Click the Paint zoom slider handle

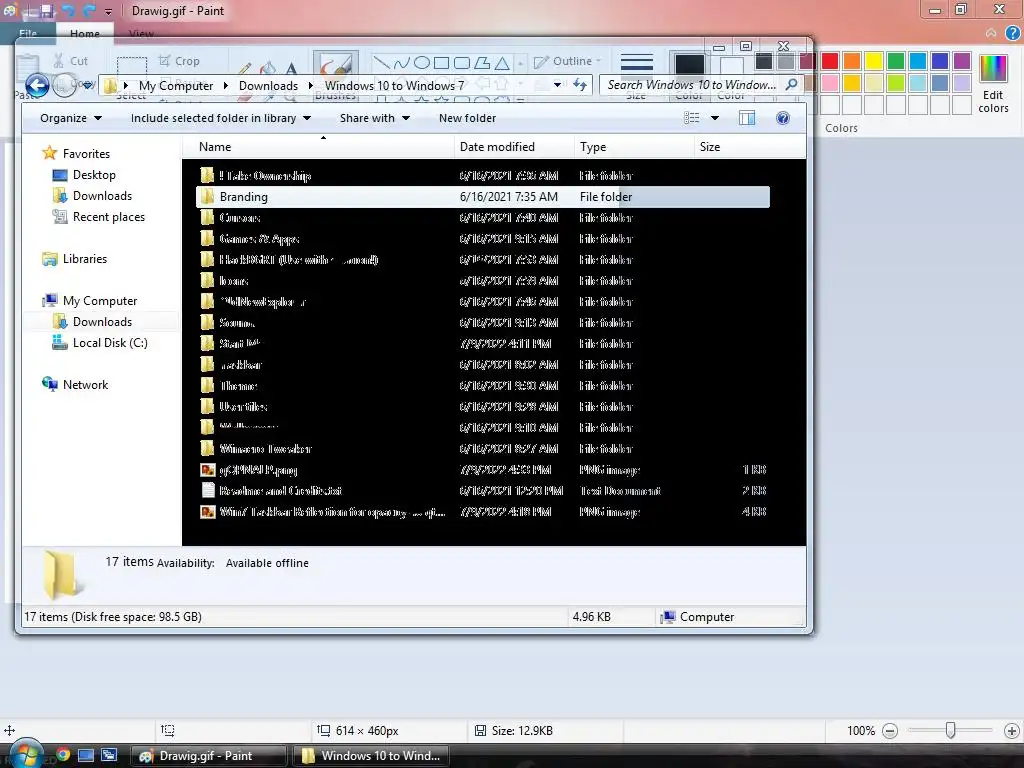point(950,730)
